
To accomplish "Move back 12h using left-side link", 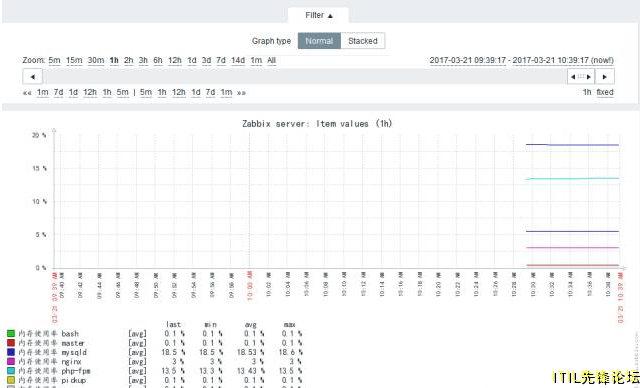I will (x=90, y=93).
